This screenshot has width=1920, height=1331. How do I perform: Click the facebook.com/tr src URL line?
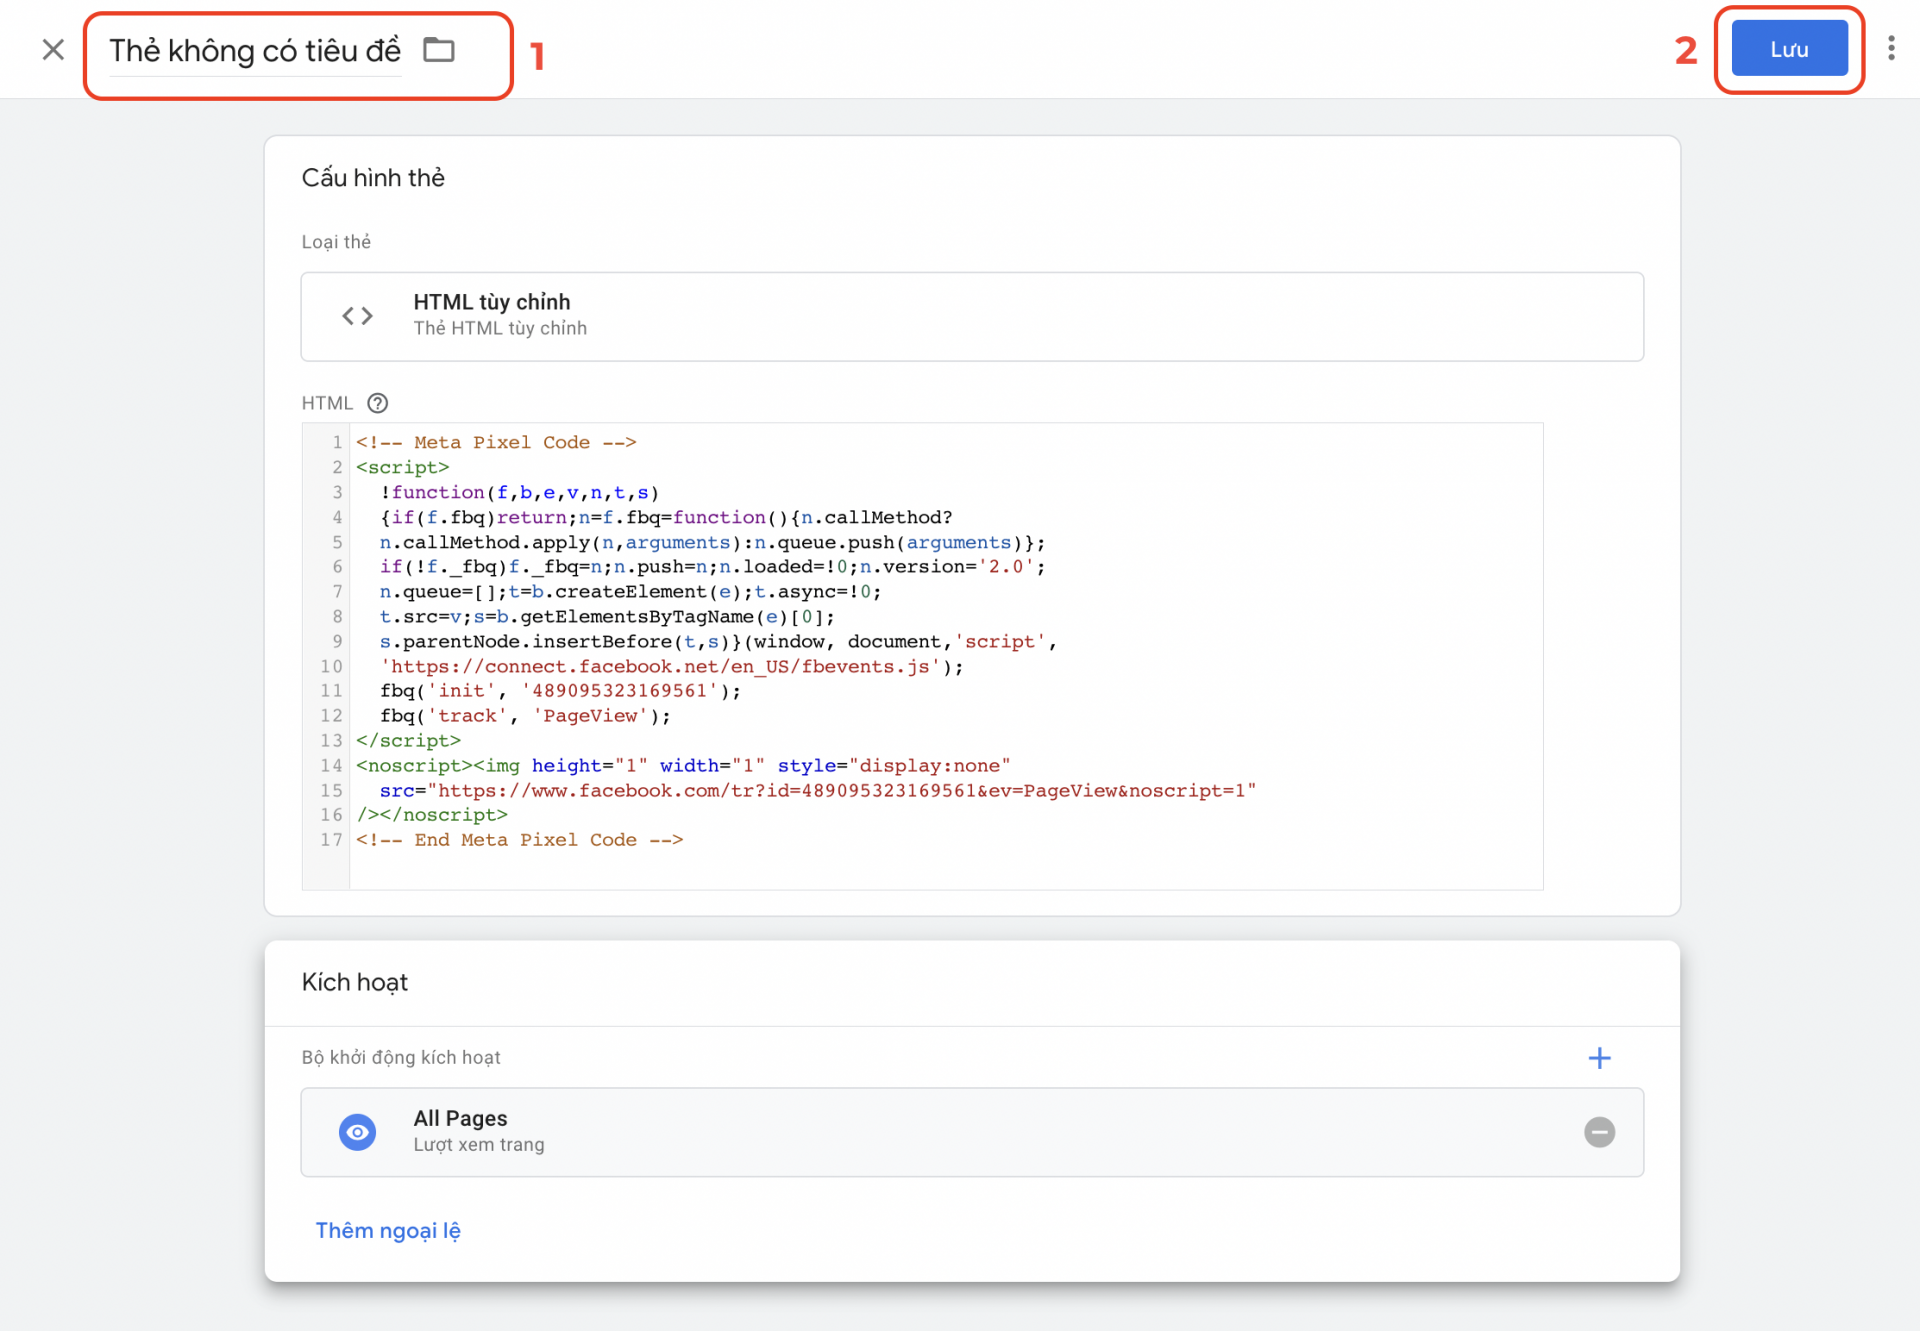[817, 791]
